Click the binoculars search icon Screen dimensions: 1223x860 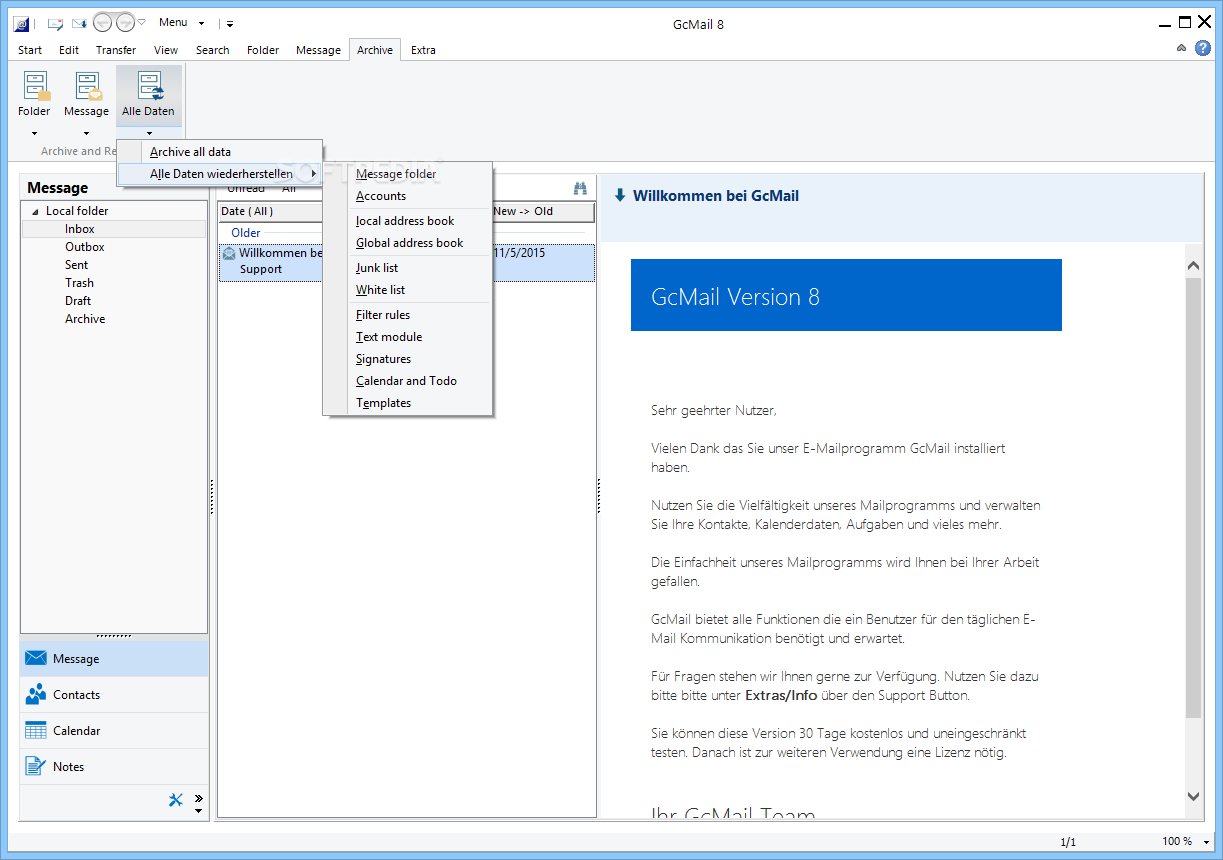(580, 188)
